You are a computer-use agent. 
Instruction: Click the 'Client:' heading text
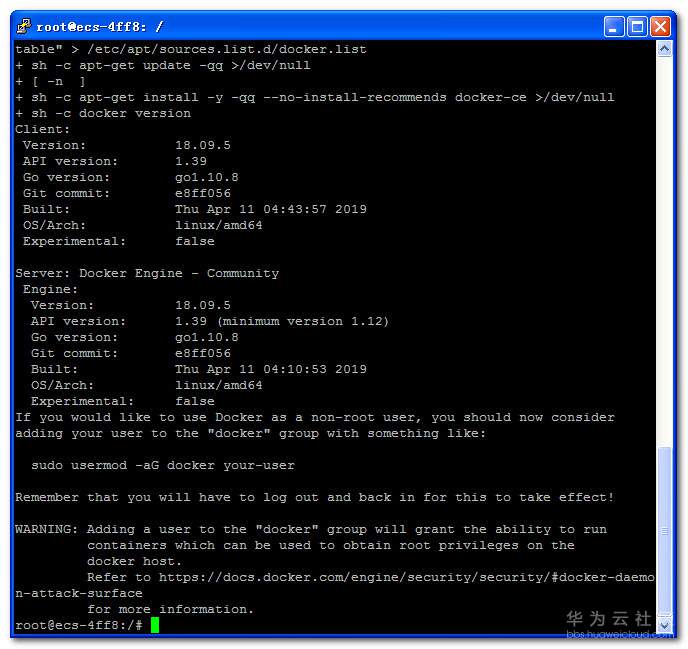pyautogui.click(x=43, y=129)
